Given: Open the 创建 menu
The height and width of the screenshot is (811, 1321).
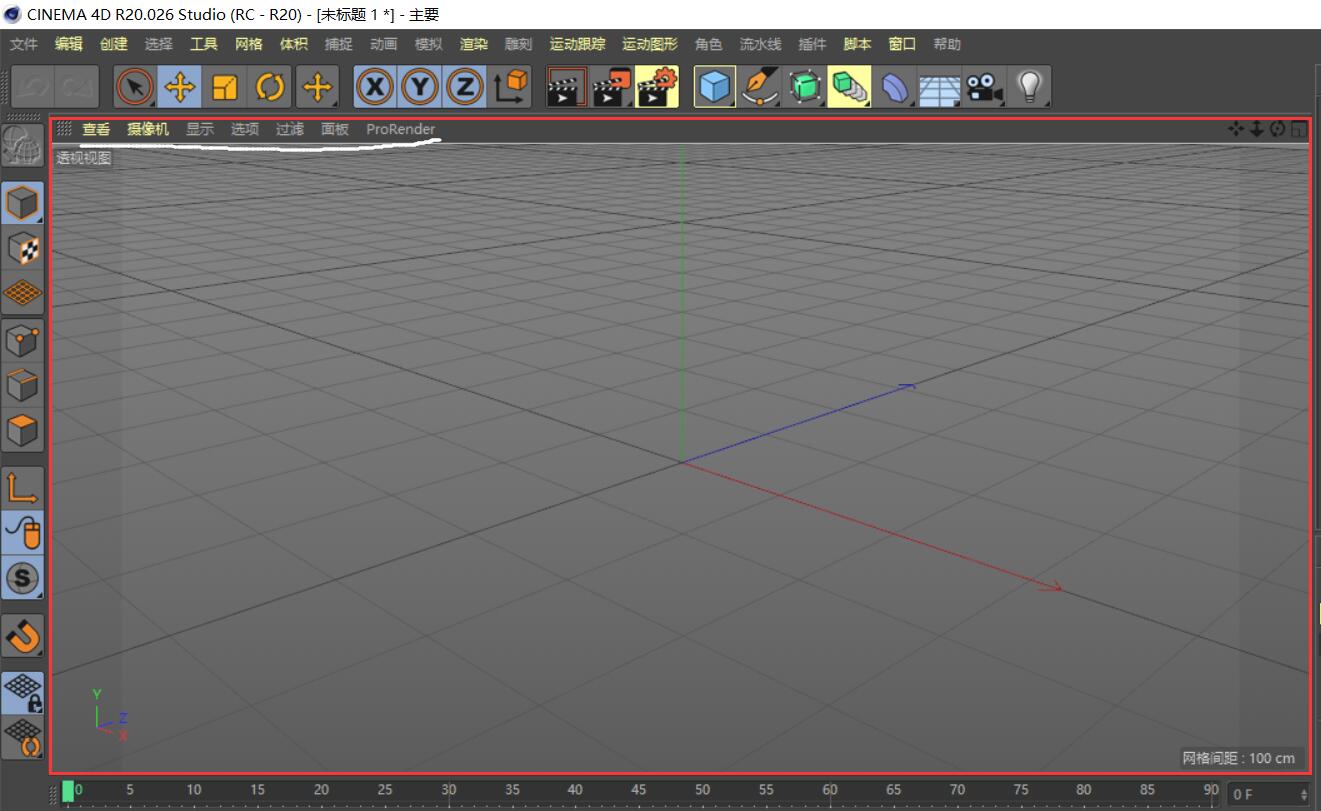Looking at the screenshot, I should pyautogui.click(x=114, y=44).
